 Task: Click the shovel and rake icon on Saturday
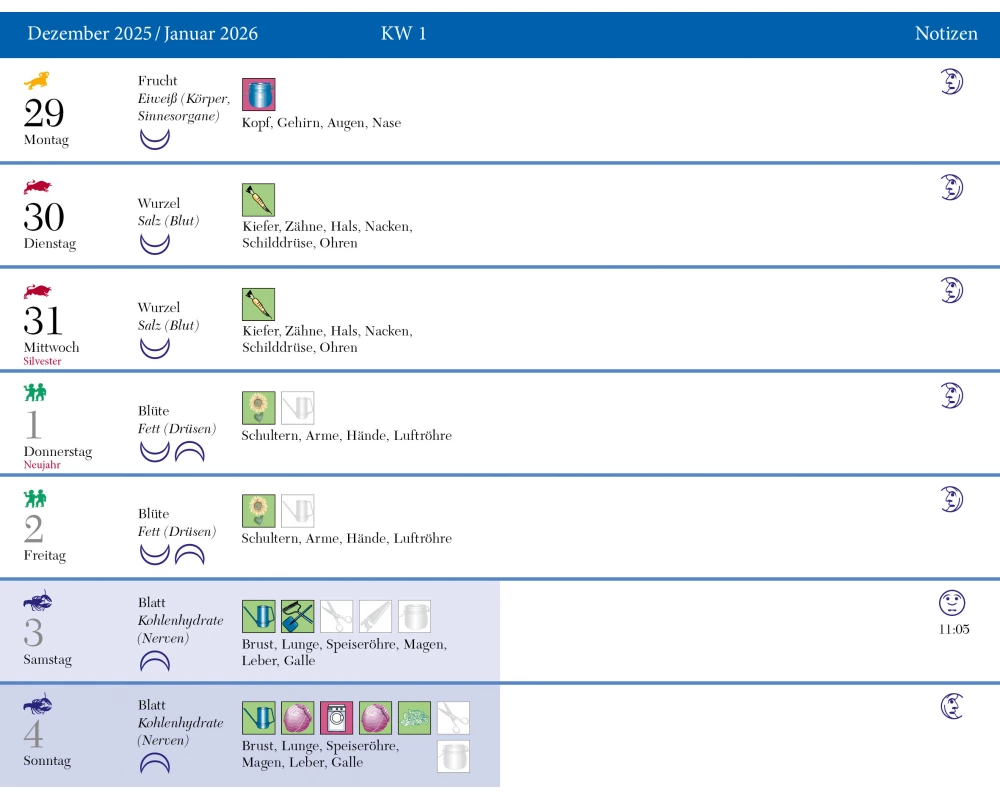click(x=297, y=616)
